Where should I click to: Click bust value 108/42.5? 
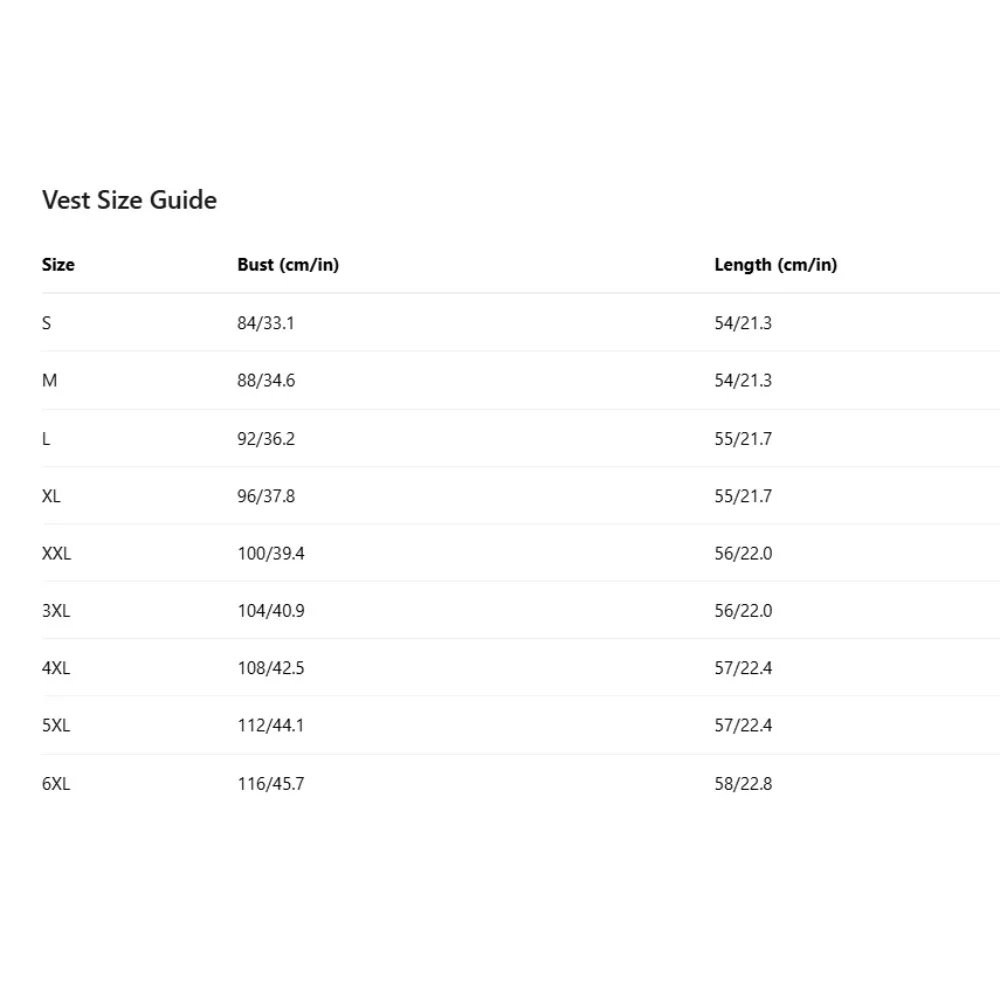click(270, 668)
